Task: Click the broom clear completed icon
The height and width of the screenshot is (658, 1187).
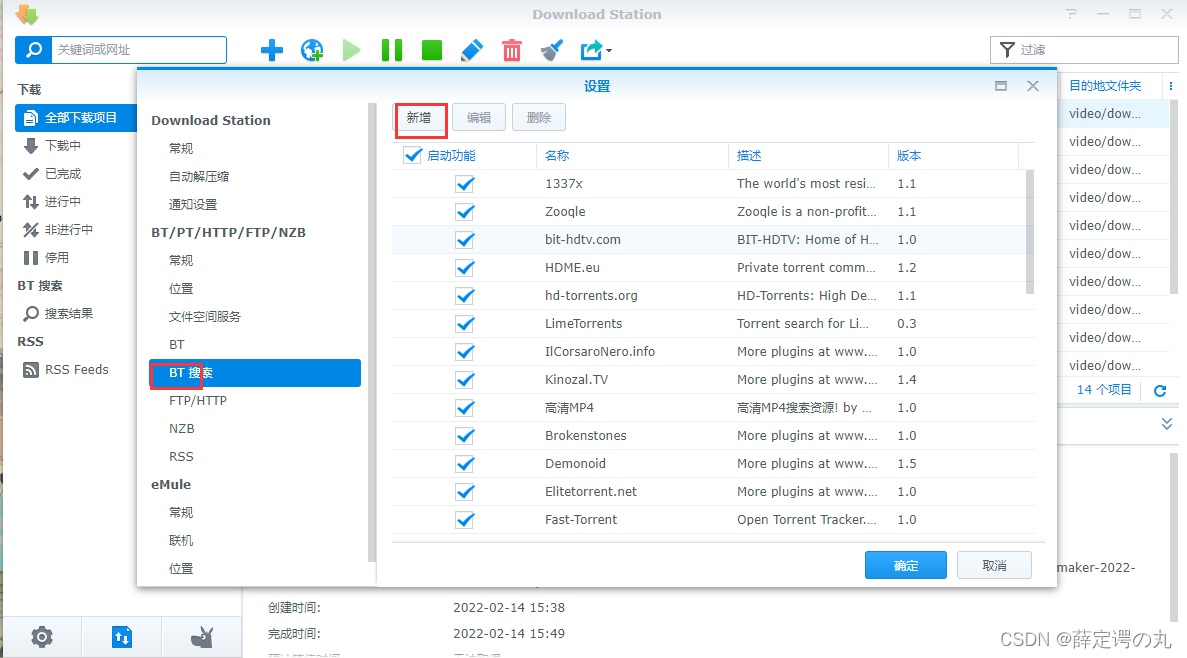Action: tap(552, 51)
